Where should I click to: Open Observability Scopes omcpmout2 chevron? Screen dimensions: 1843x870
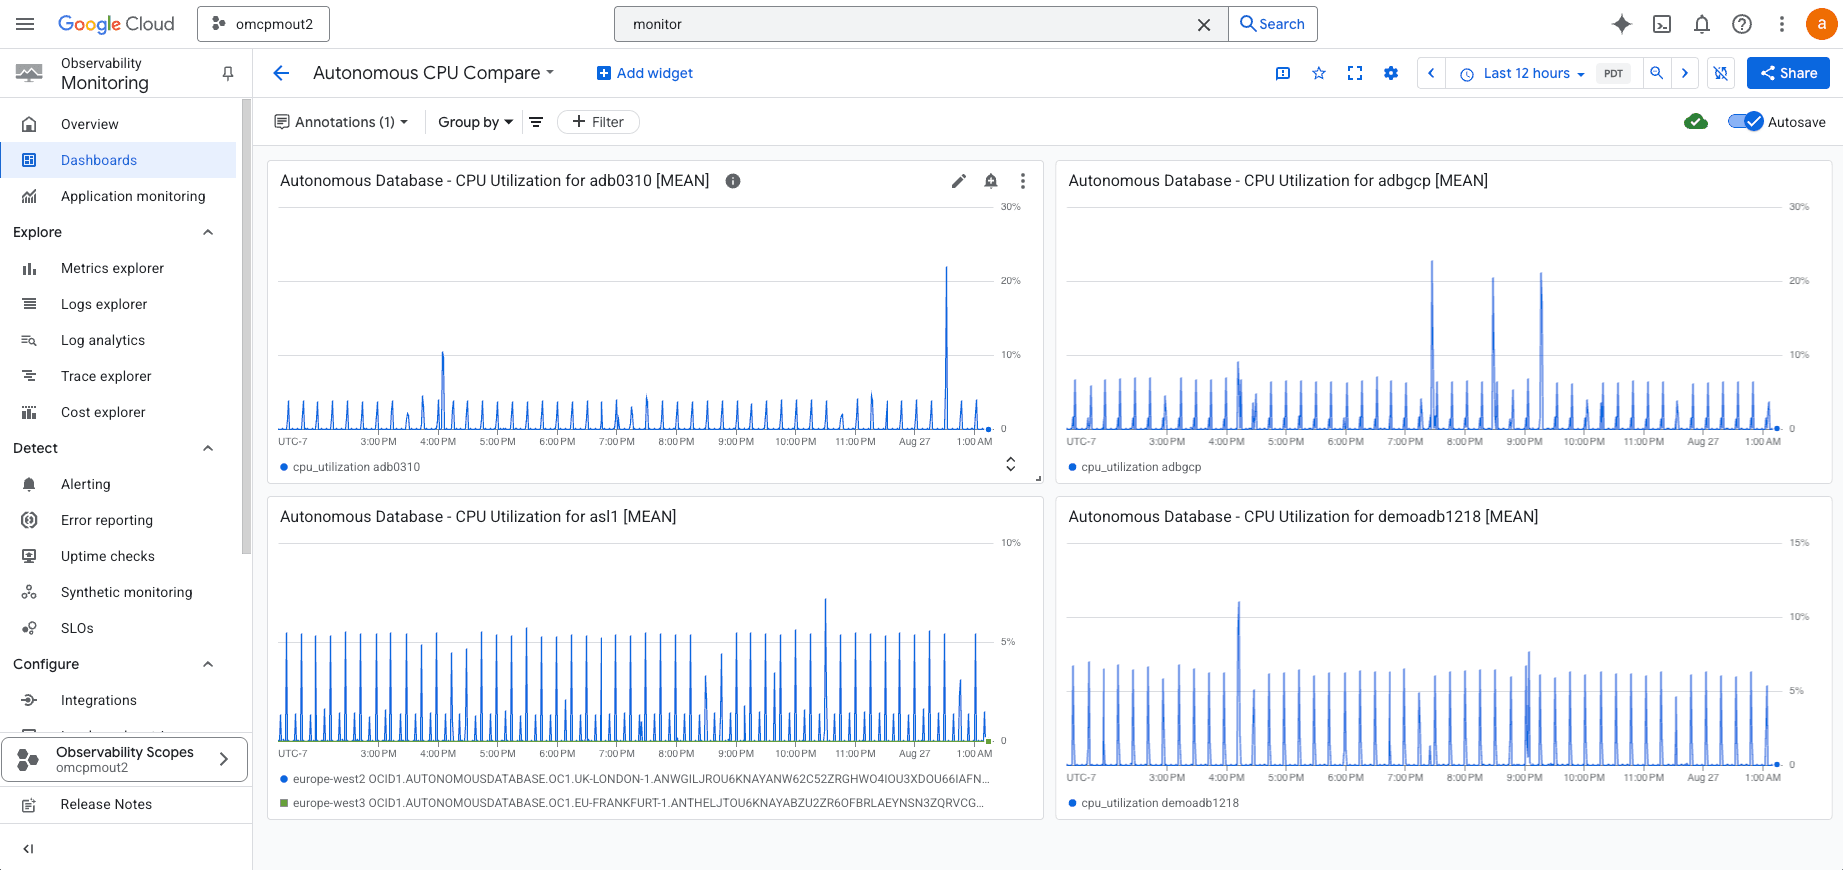[224, 759]
